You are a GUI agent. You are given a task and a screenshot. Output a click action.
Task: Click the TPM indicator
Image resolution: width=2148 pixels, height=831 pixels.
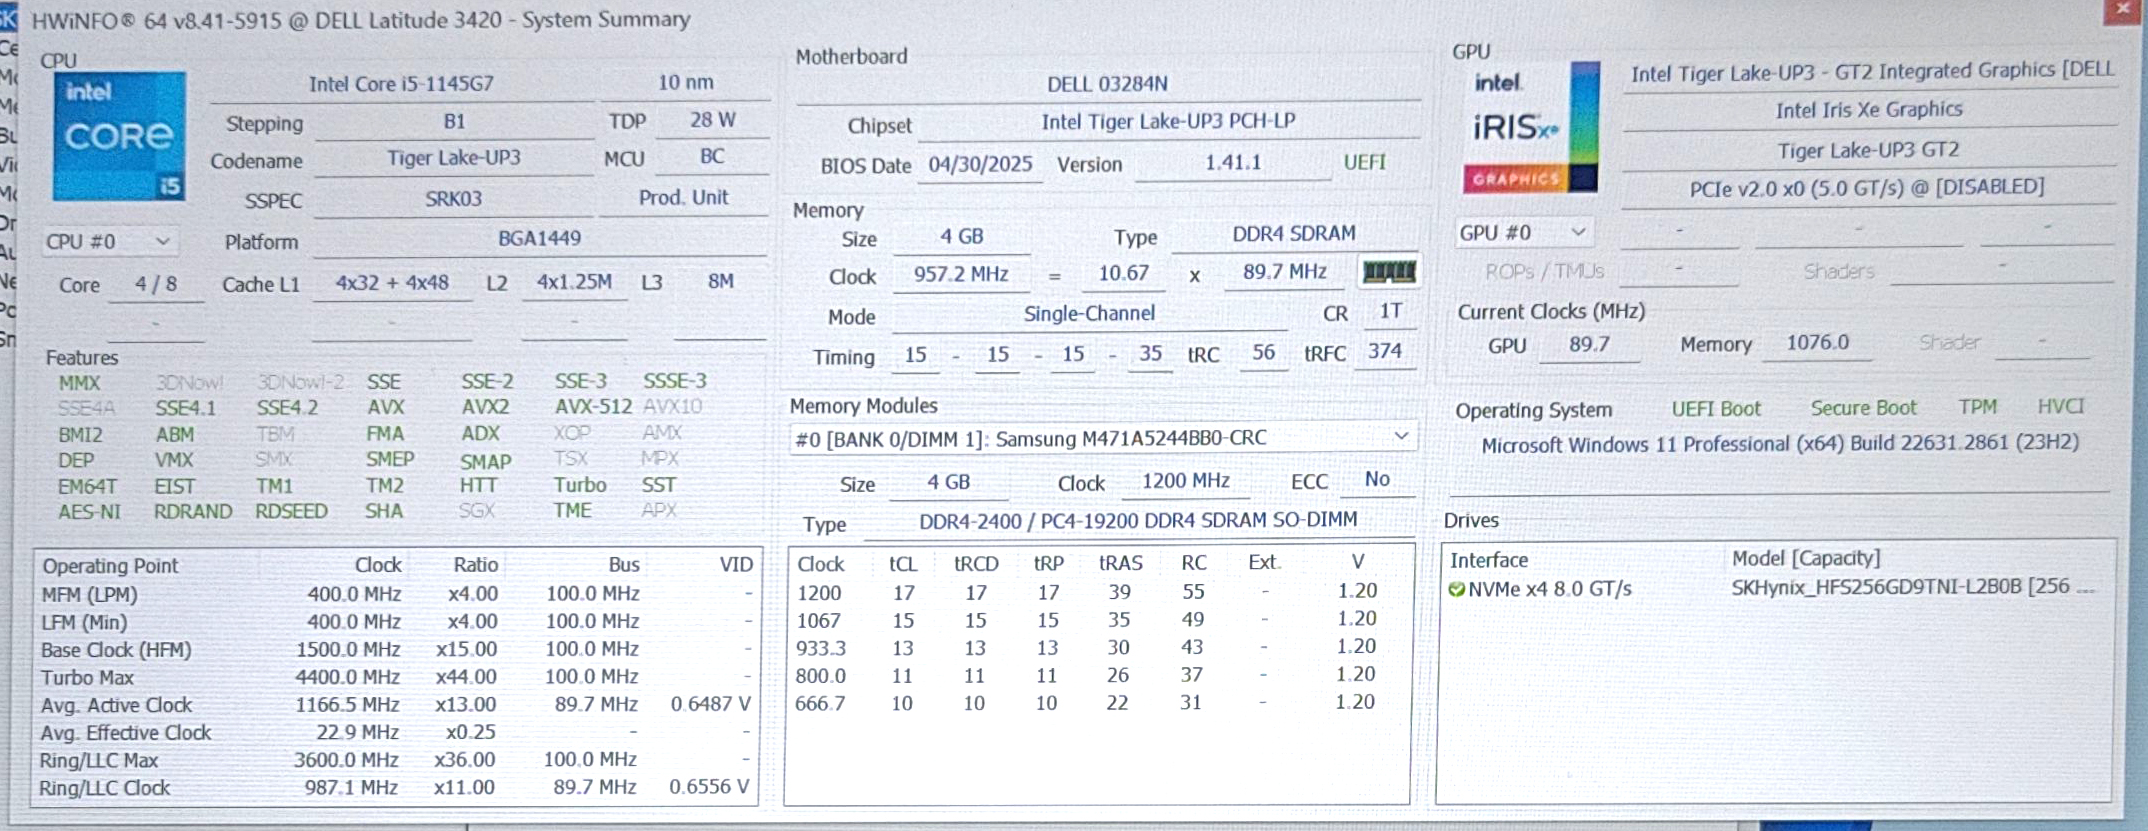pos(1977,406)
